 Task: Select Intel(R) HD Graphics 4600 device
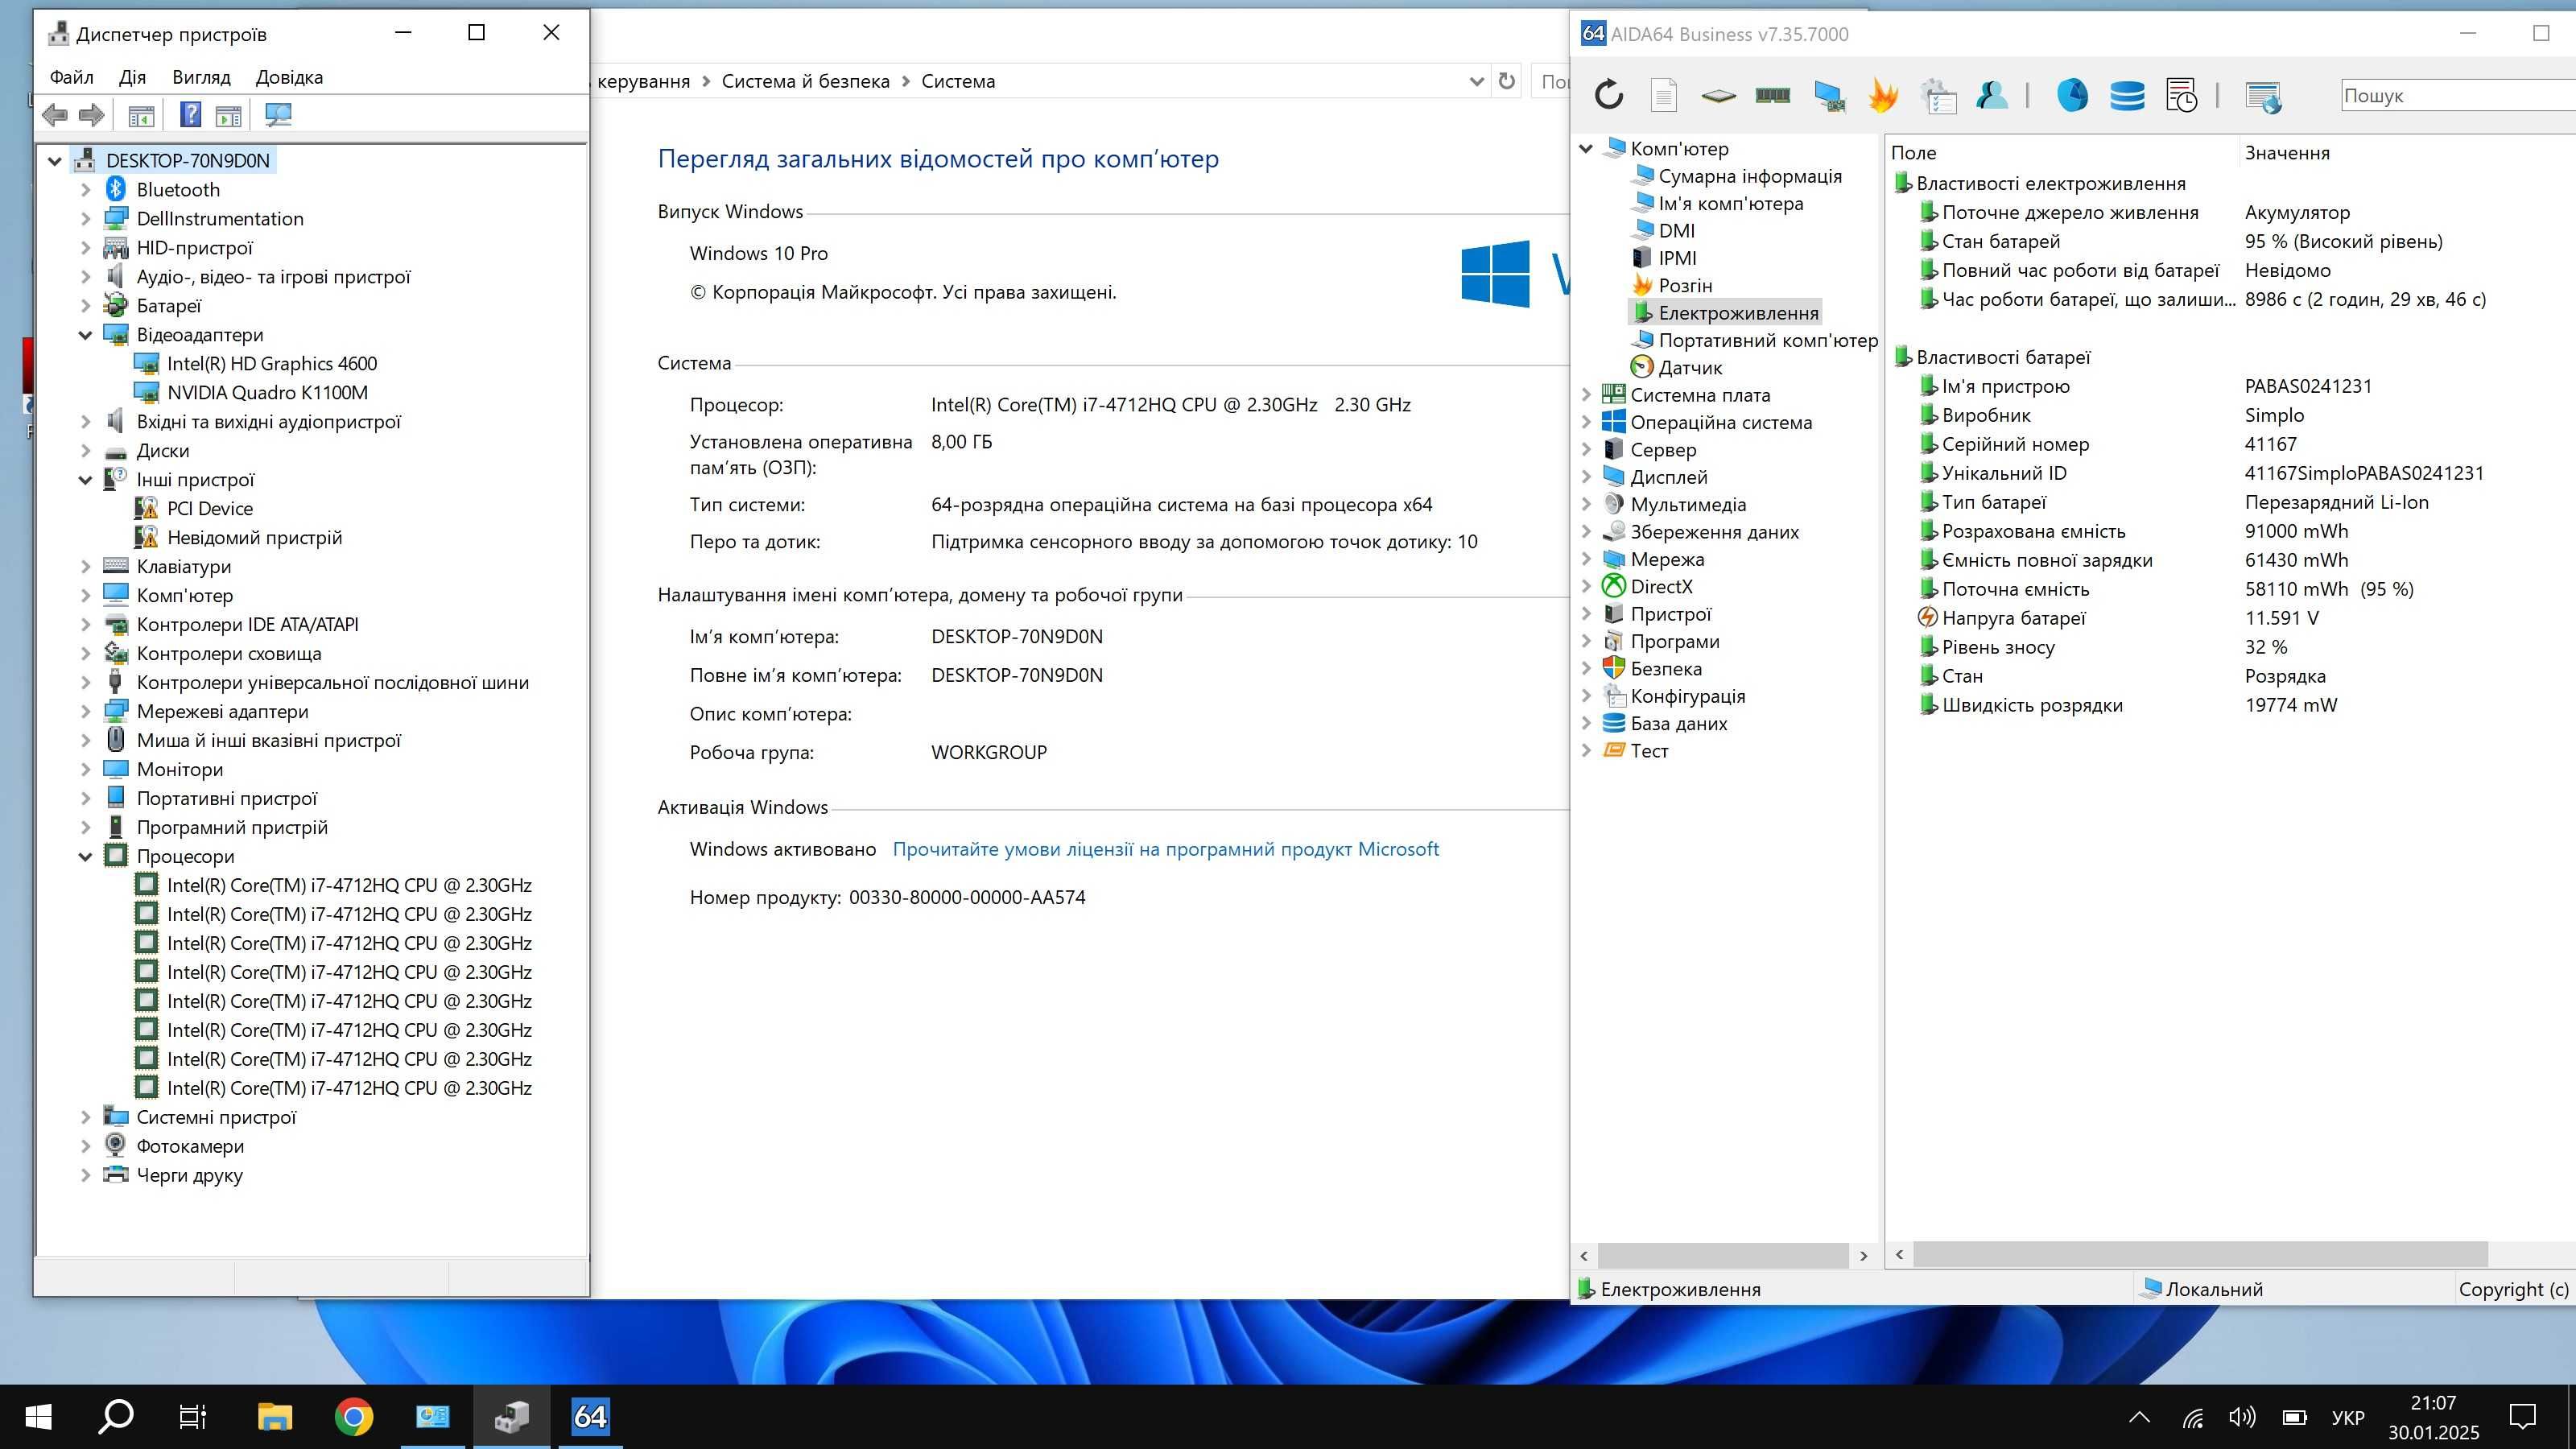coord(271,364)
